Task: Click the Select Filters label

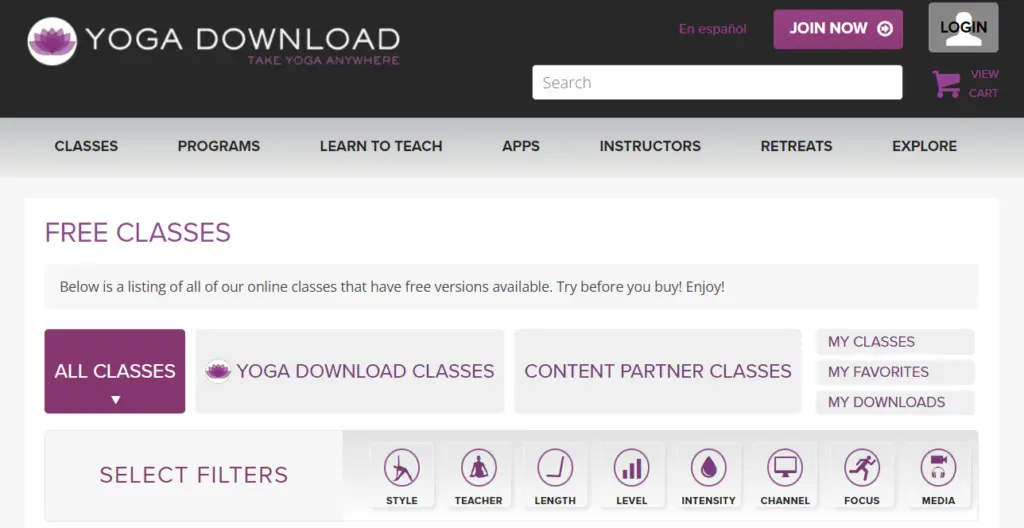Action: 194,475
